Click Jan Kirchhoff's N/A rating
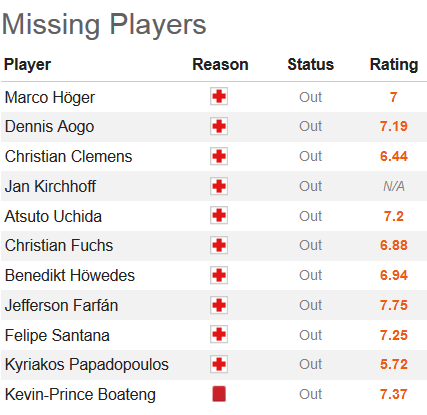Viewport: 427px width, 415px height. pos(394,186)
